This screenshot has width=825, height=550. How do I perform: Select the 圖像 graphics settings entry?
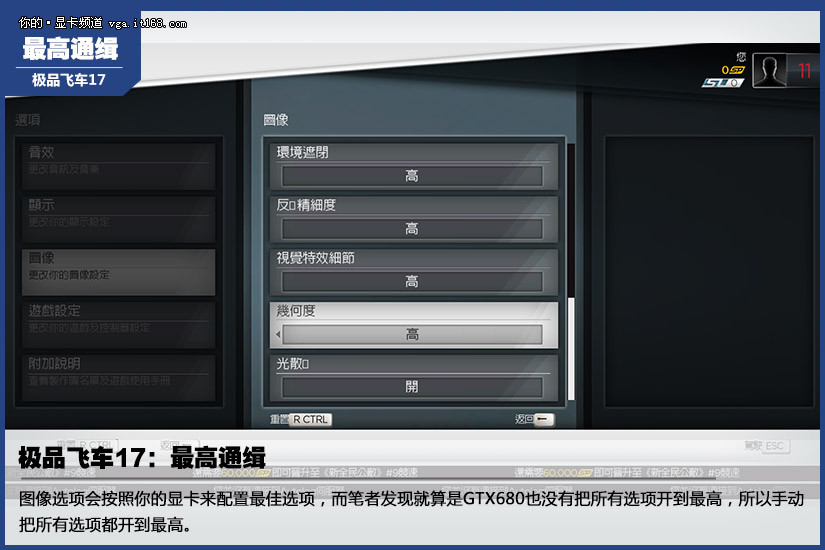pyautogui.click(x=118, y=272)
